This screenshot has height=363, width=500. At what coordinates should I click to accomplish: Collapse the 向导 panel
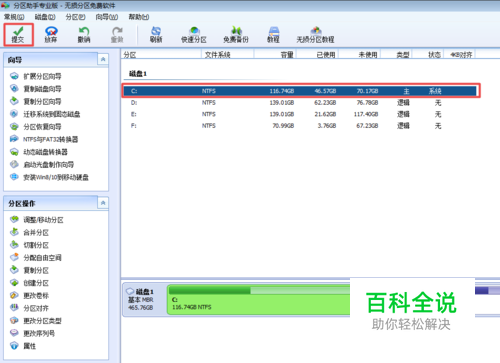[103, 59]
